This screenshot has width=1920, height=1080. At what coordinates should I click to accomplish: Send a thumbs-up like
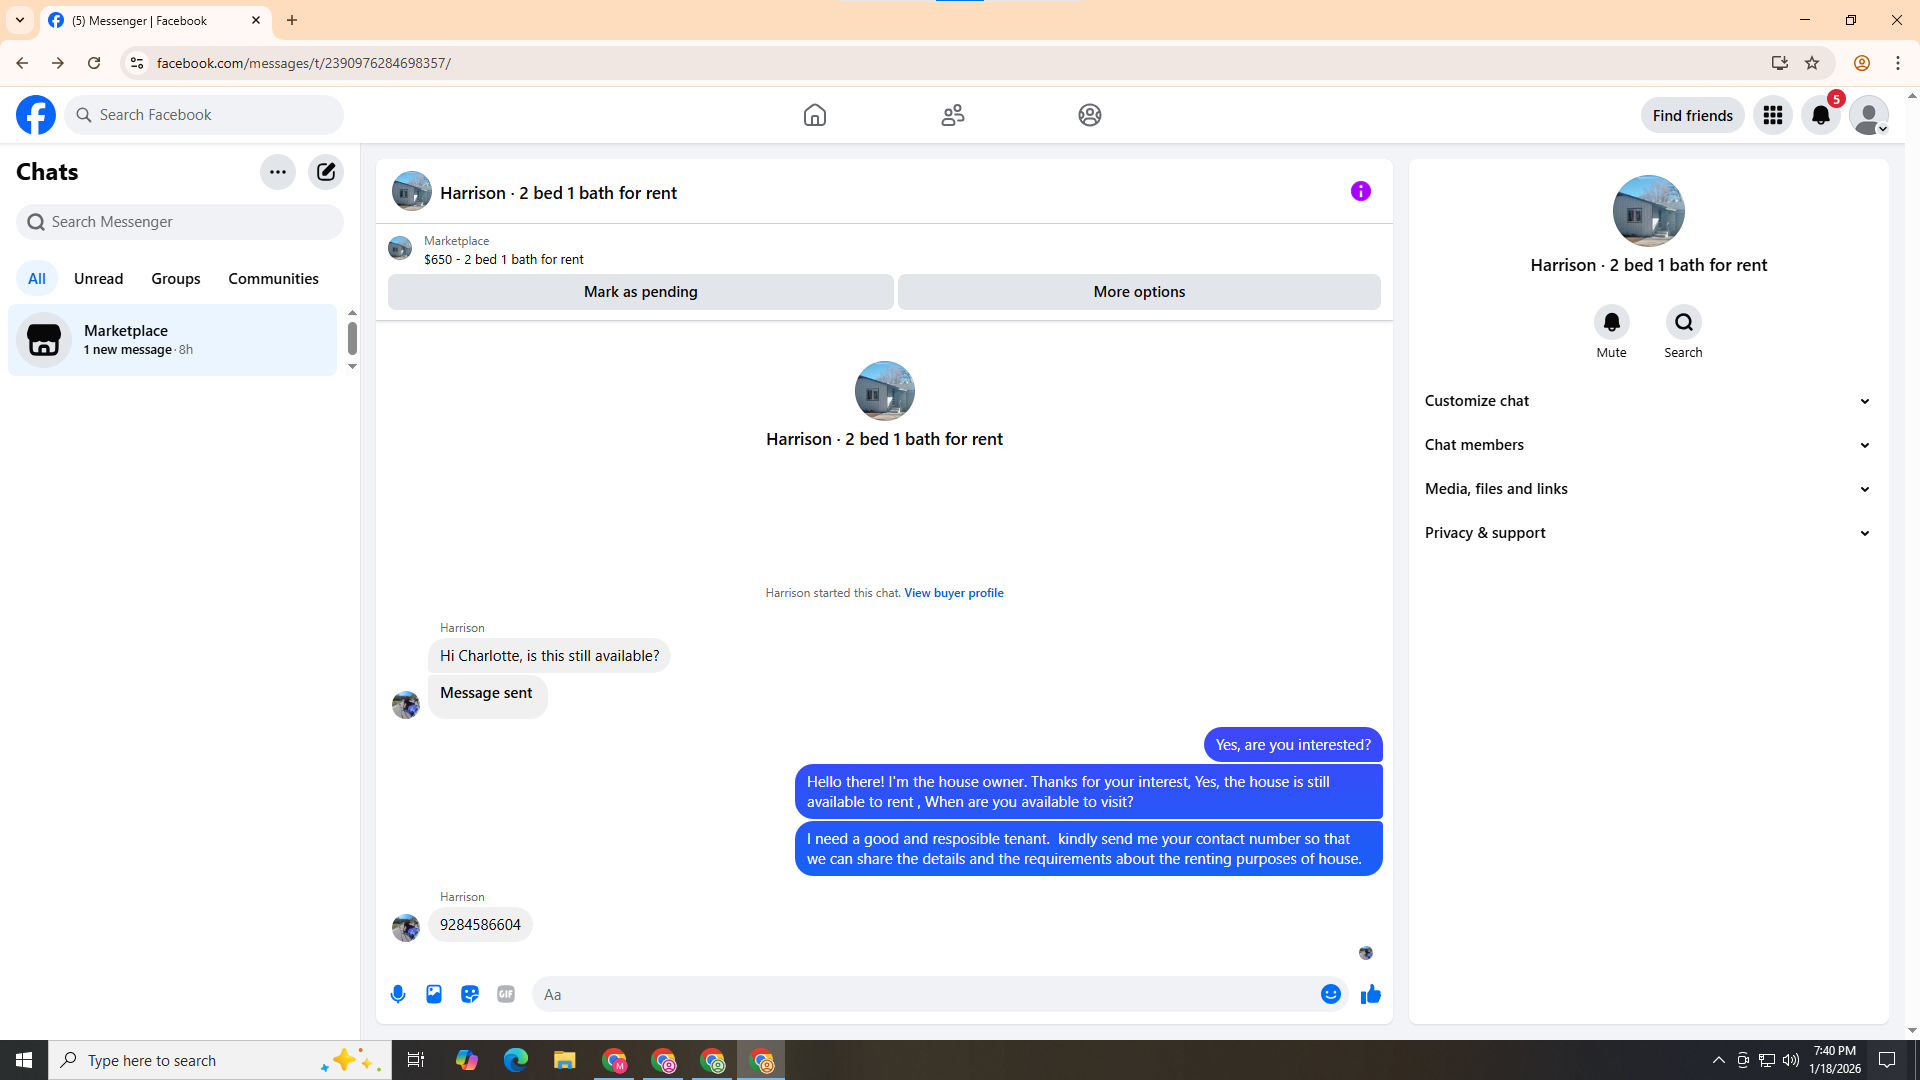point(1370,994)
